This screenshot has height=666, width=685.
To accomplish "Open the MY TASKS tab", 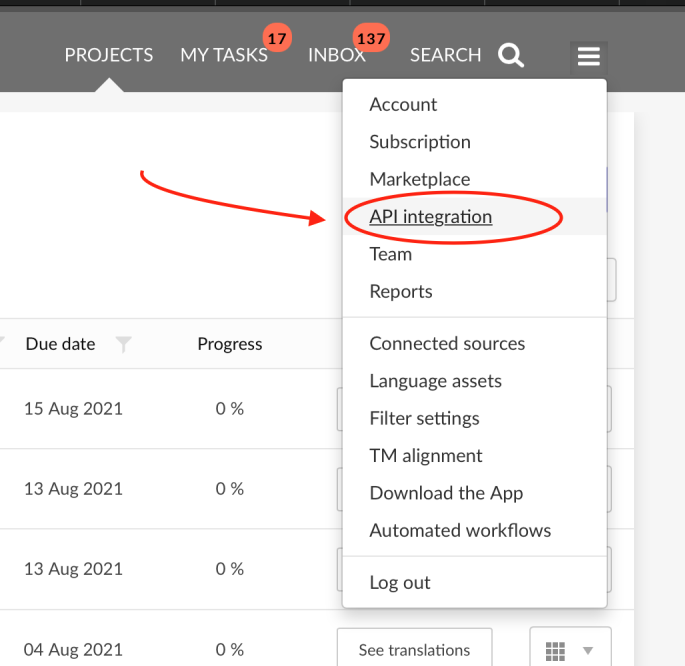I will (x=224, y=55).
